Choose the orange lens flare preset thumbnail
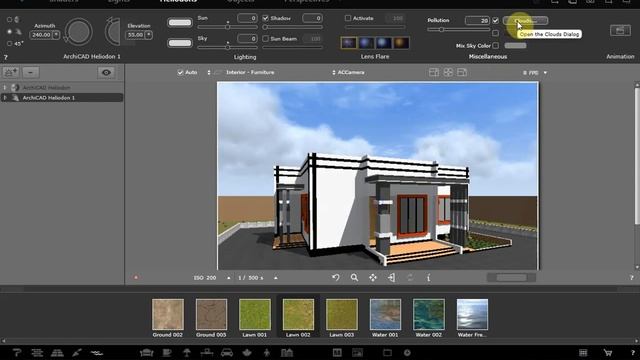Screen dimensions: 640x360 point(401,42)
